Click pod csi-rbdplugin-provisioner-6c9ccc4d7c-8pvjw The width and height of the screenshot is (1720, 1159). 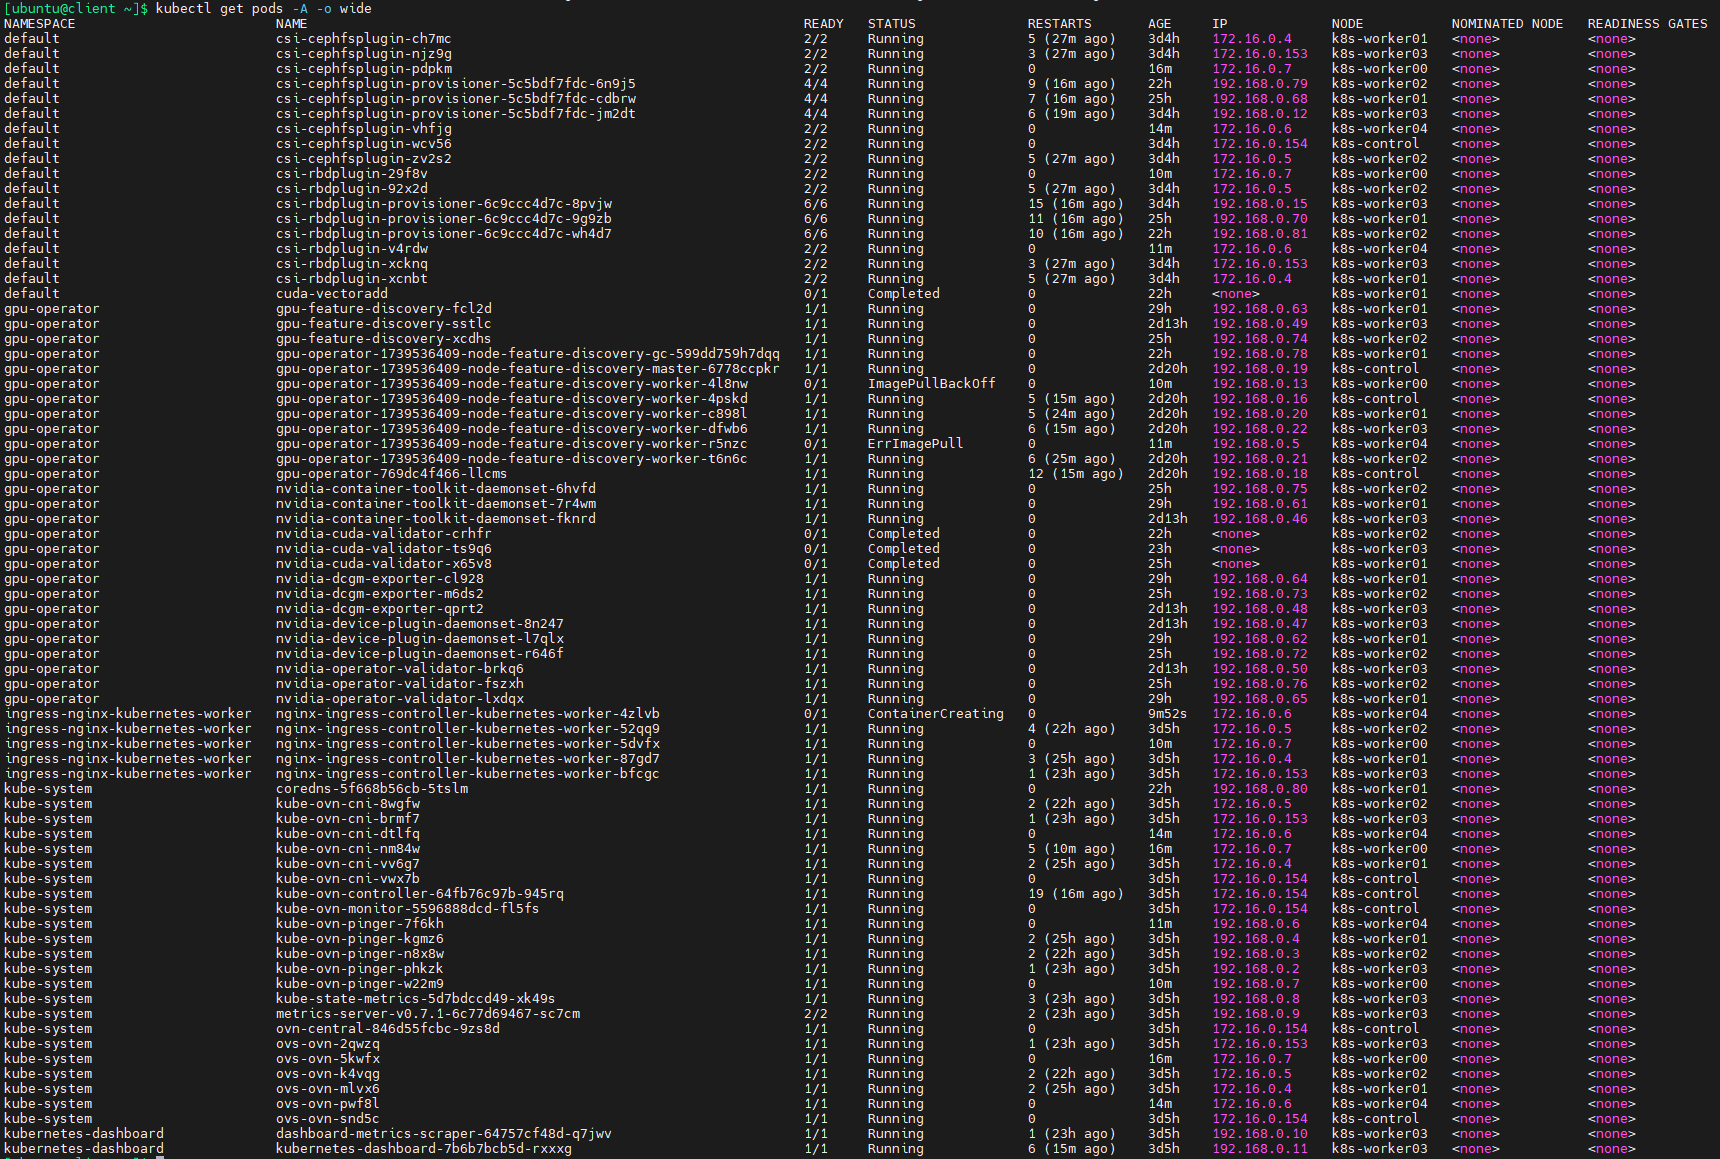[443, 203]
